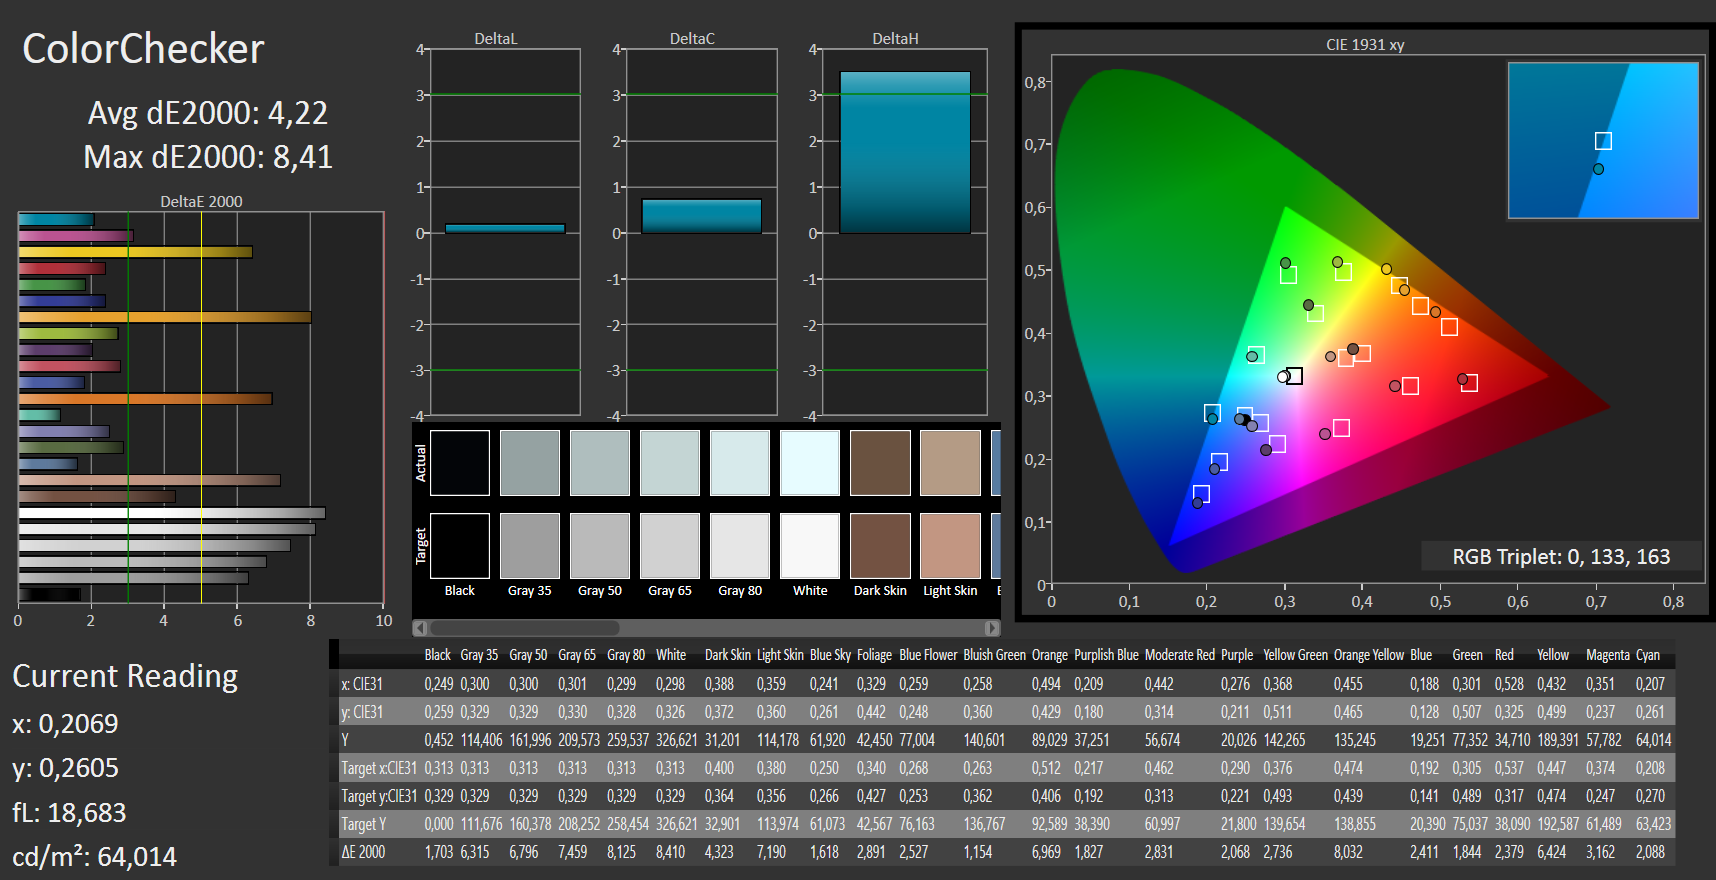Viewport: 1716px width, 880px height.
Task: Click the 'Blue Sky' column header in the table
Action: [x=830, y=655]
